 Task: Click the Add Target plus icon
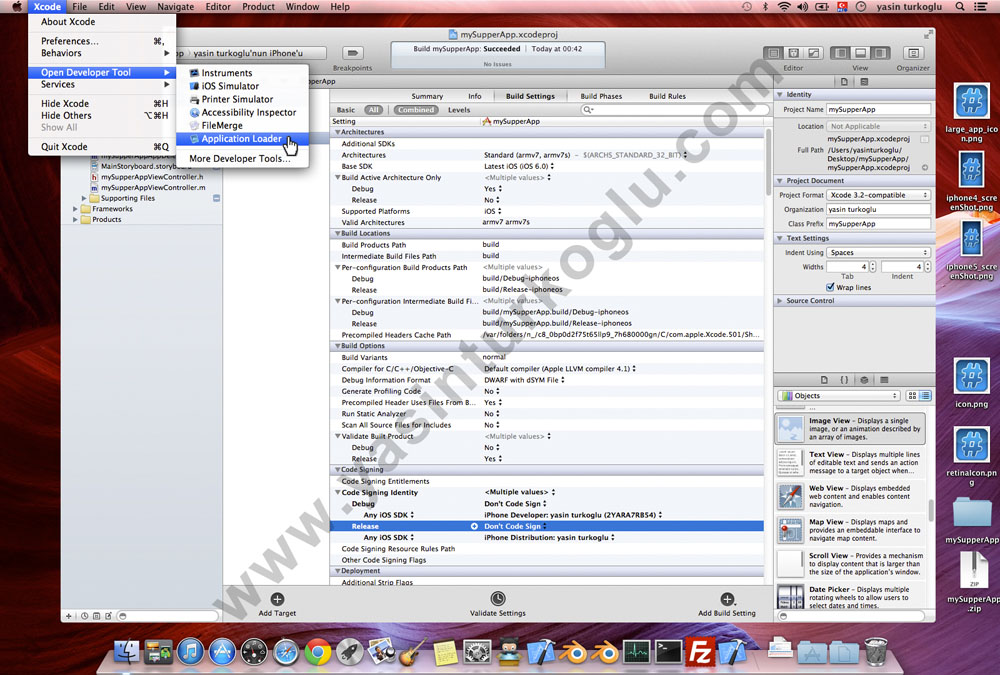tap(277, 599)
